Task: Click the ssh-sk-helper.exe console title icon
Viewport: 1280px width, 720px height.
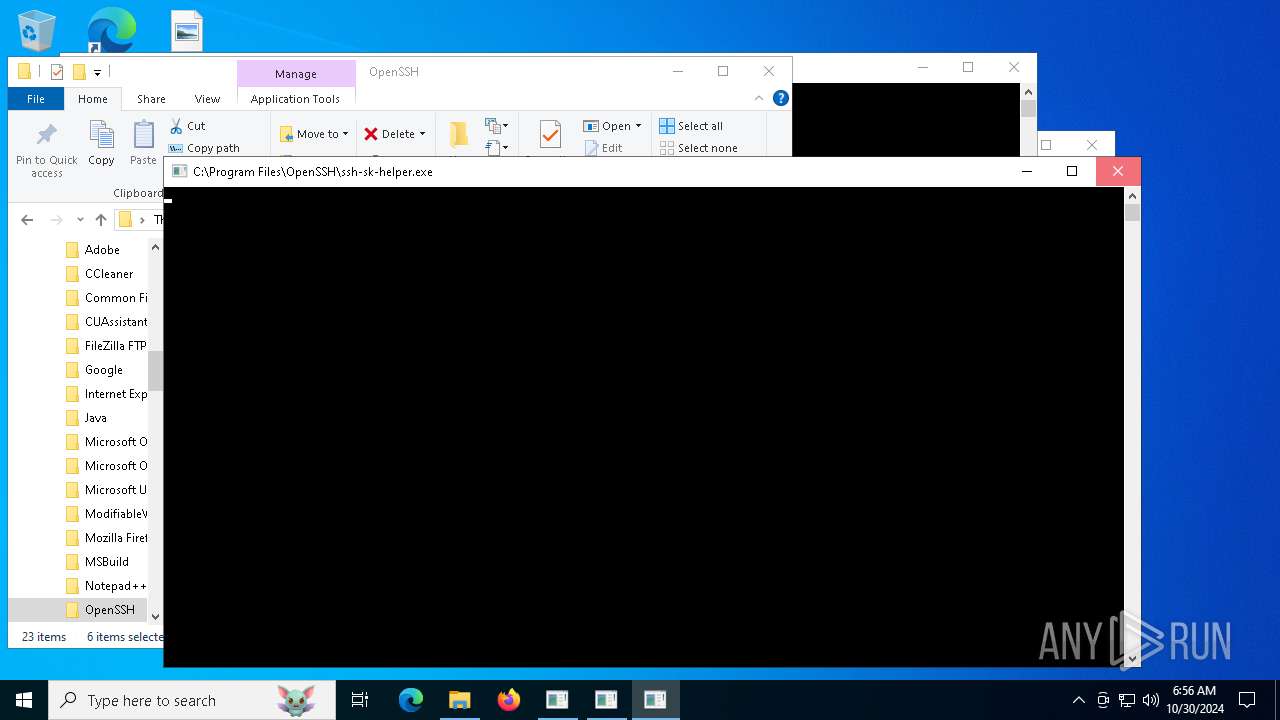Action: 179,171
